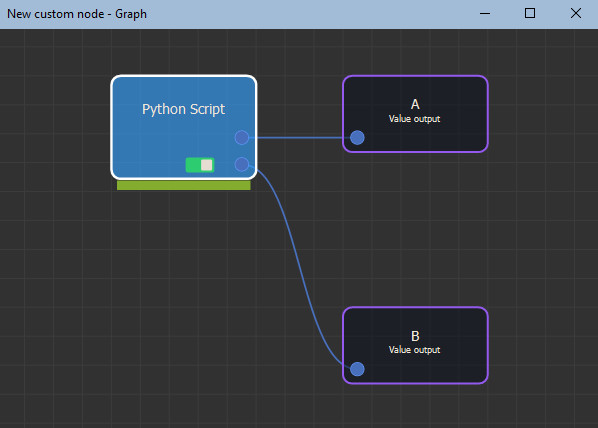Click the "B" node title label
Image resolution: width=598 pixels, height=428 pixels.
(x=415, y=336)
